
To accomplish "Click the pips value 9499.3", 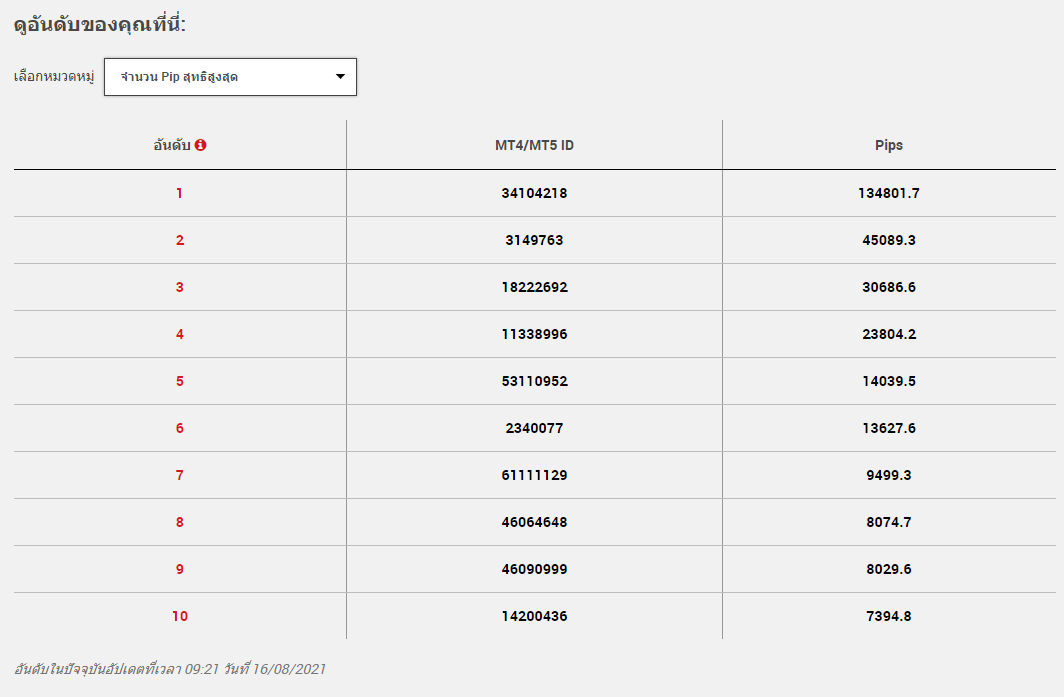I will (x=889, y=475).
